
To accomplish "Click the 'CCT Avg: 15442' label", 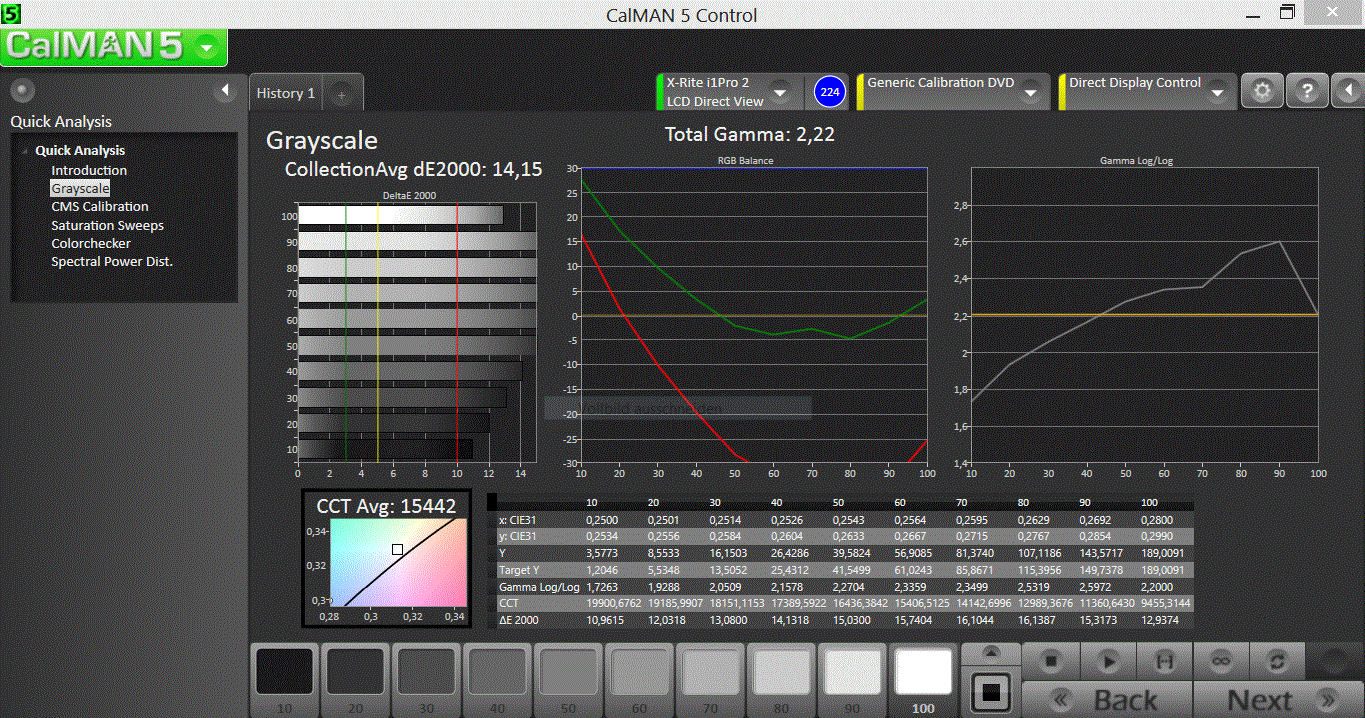I will (x=386, y=506).
